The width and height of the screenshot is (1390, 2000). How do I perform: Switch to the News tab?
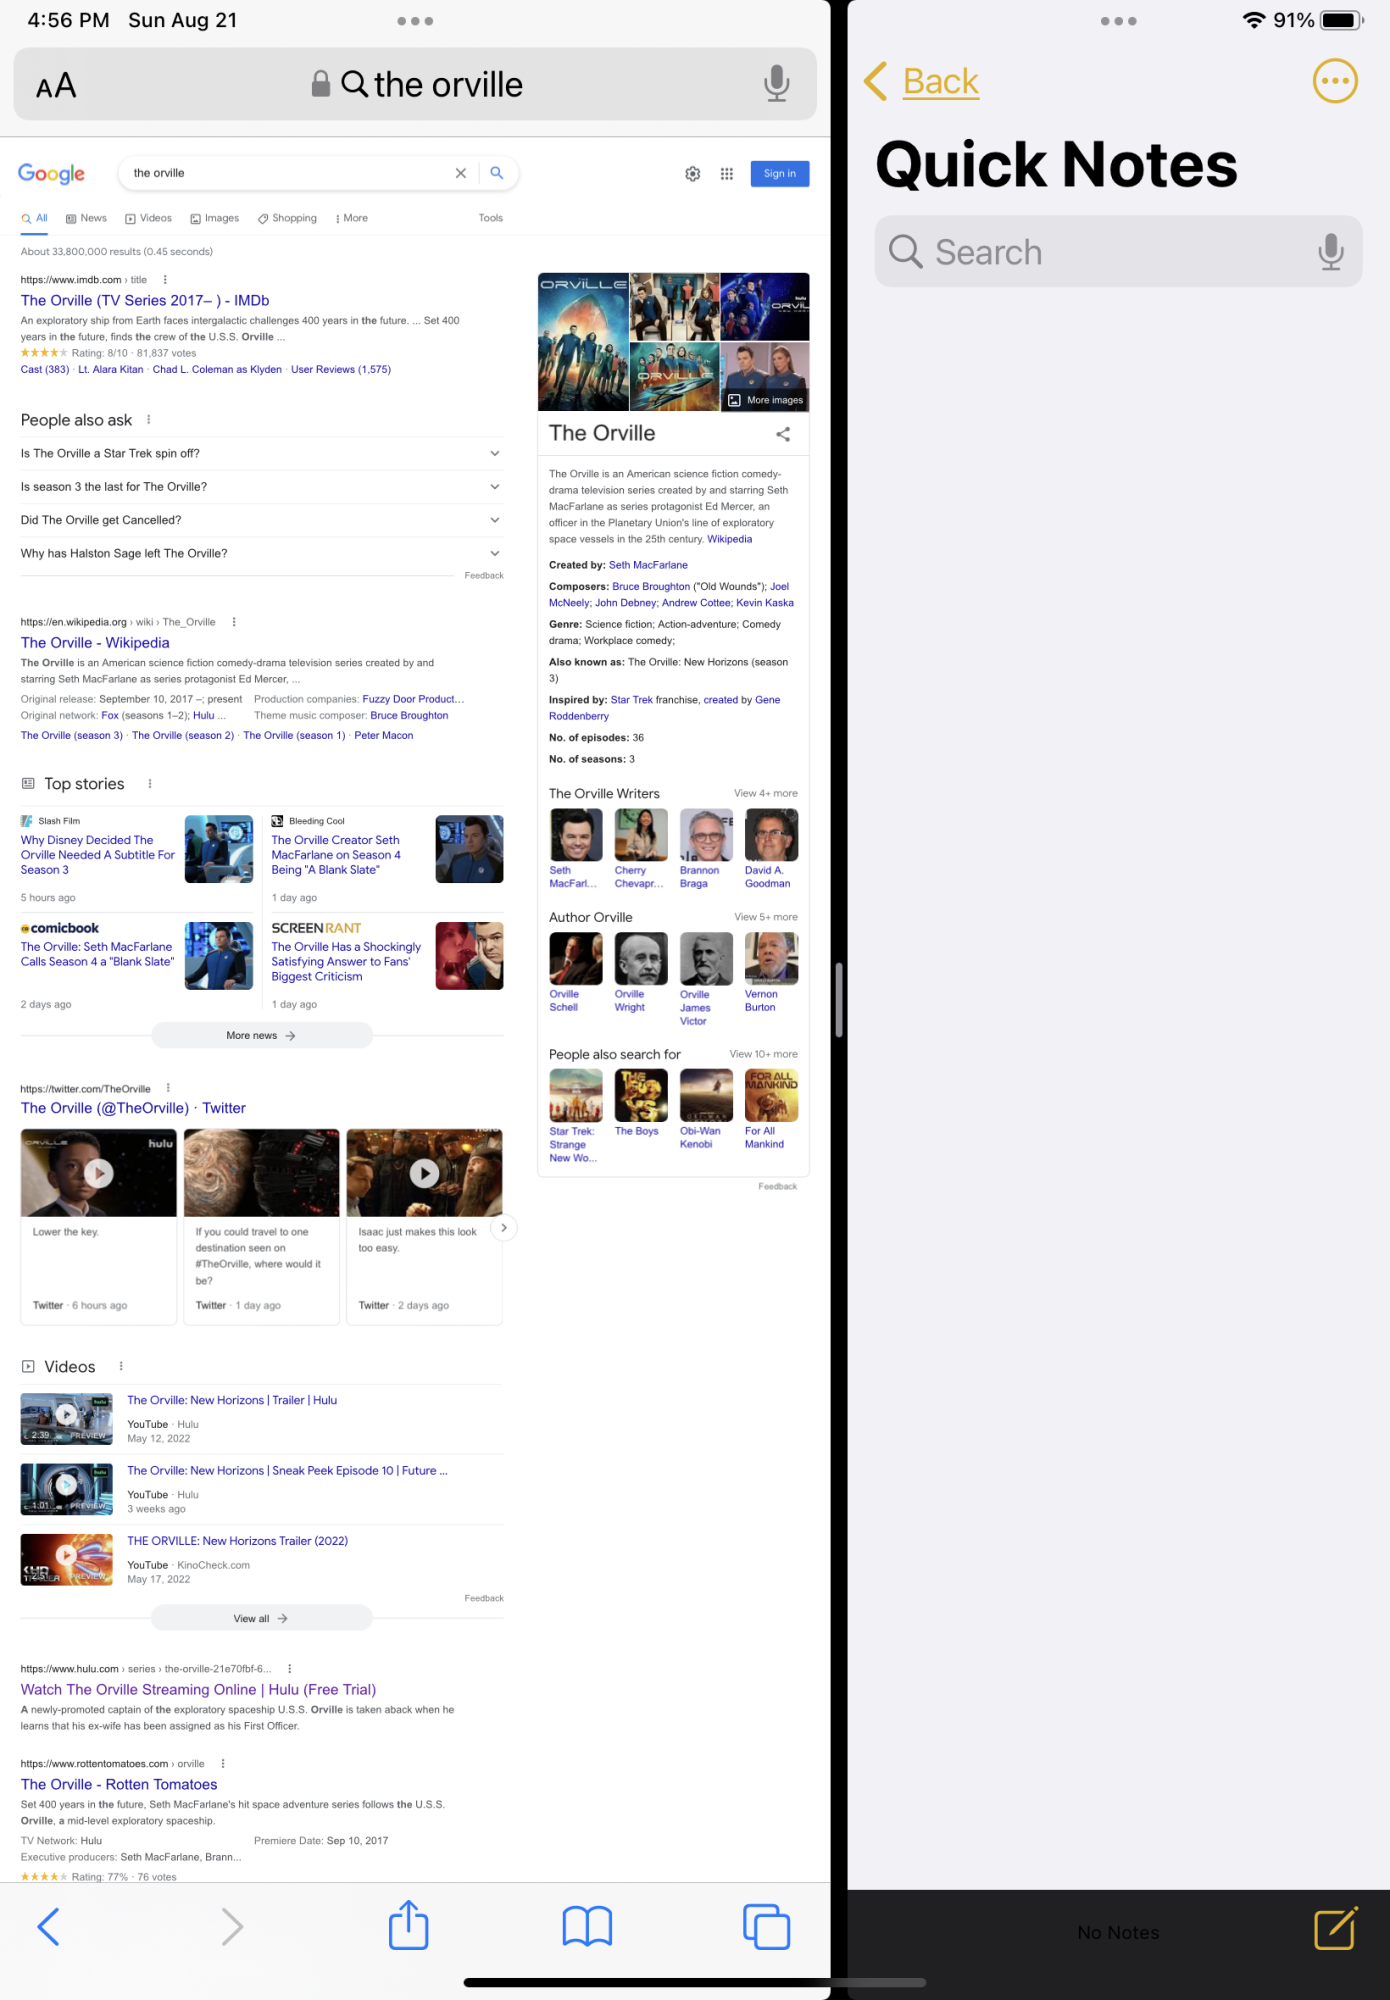click(87, 218)
